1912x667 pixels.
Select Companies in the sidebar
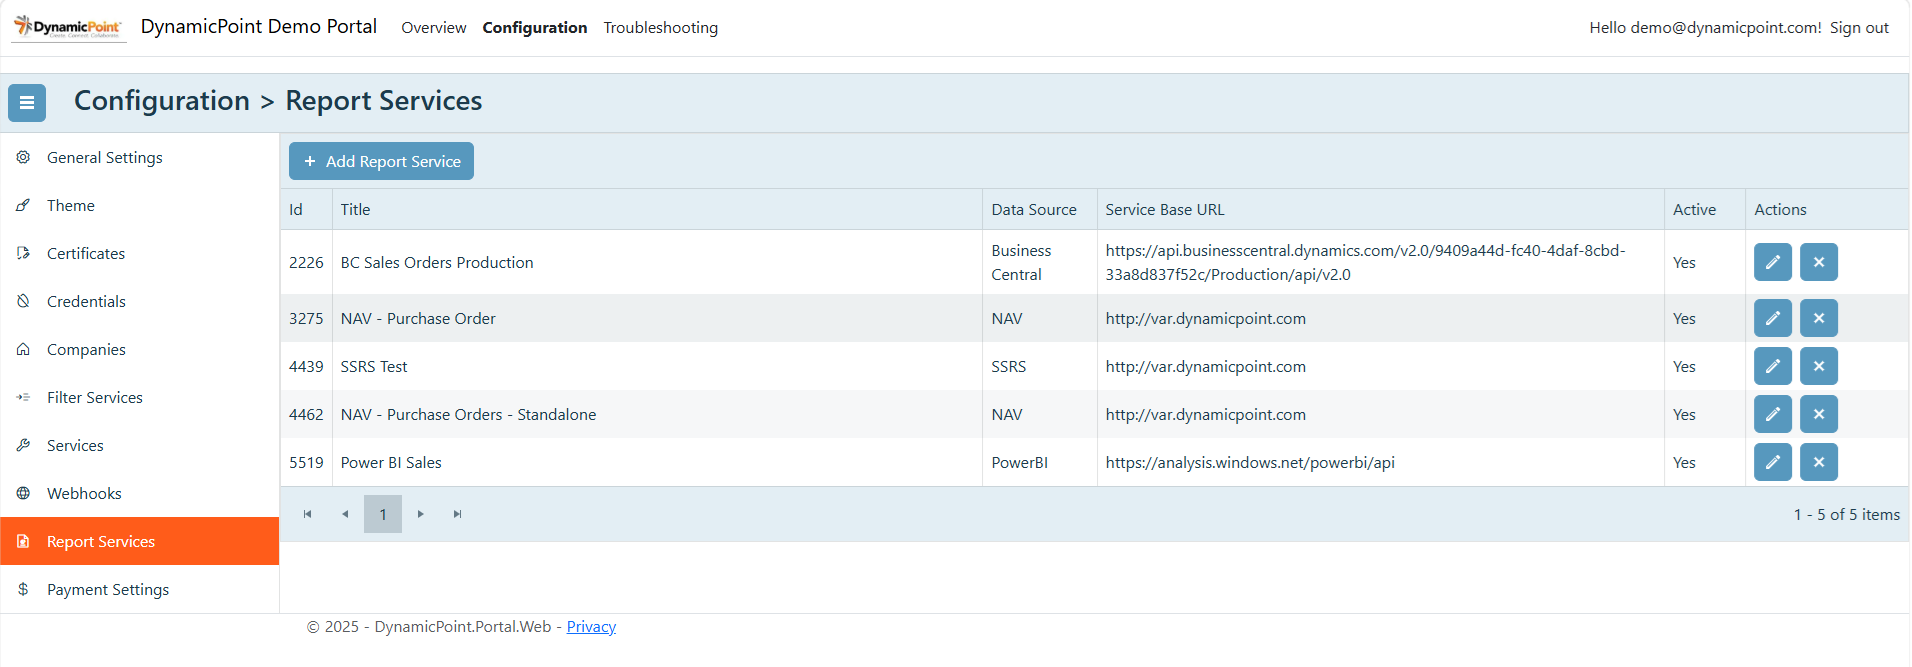coord(140,349)
